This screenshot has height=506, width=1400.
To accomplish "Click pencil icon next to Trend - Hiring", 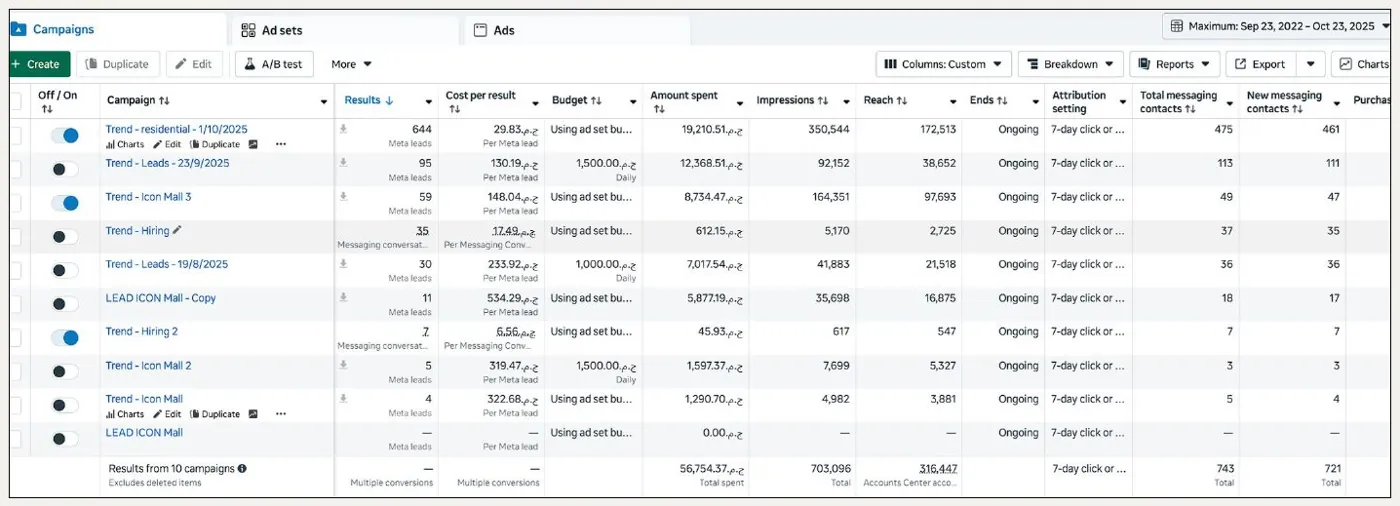I will click(x=177, y=230).
